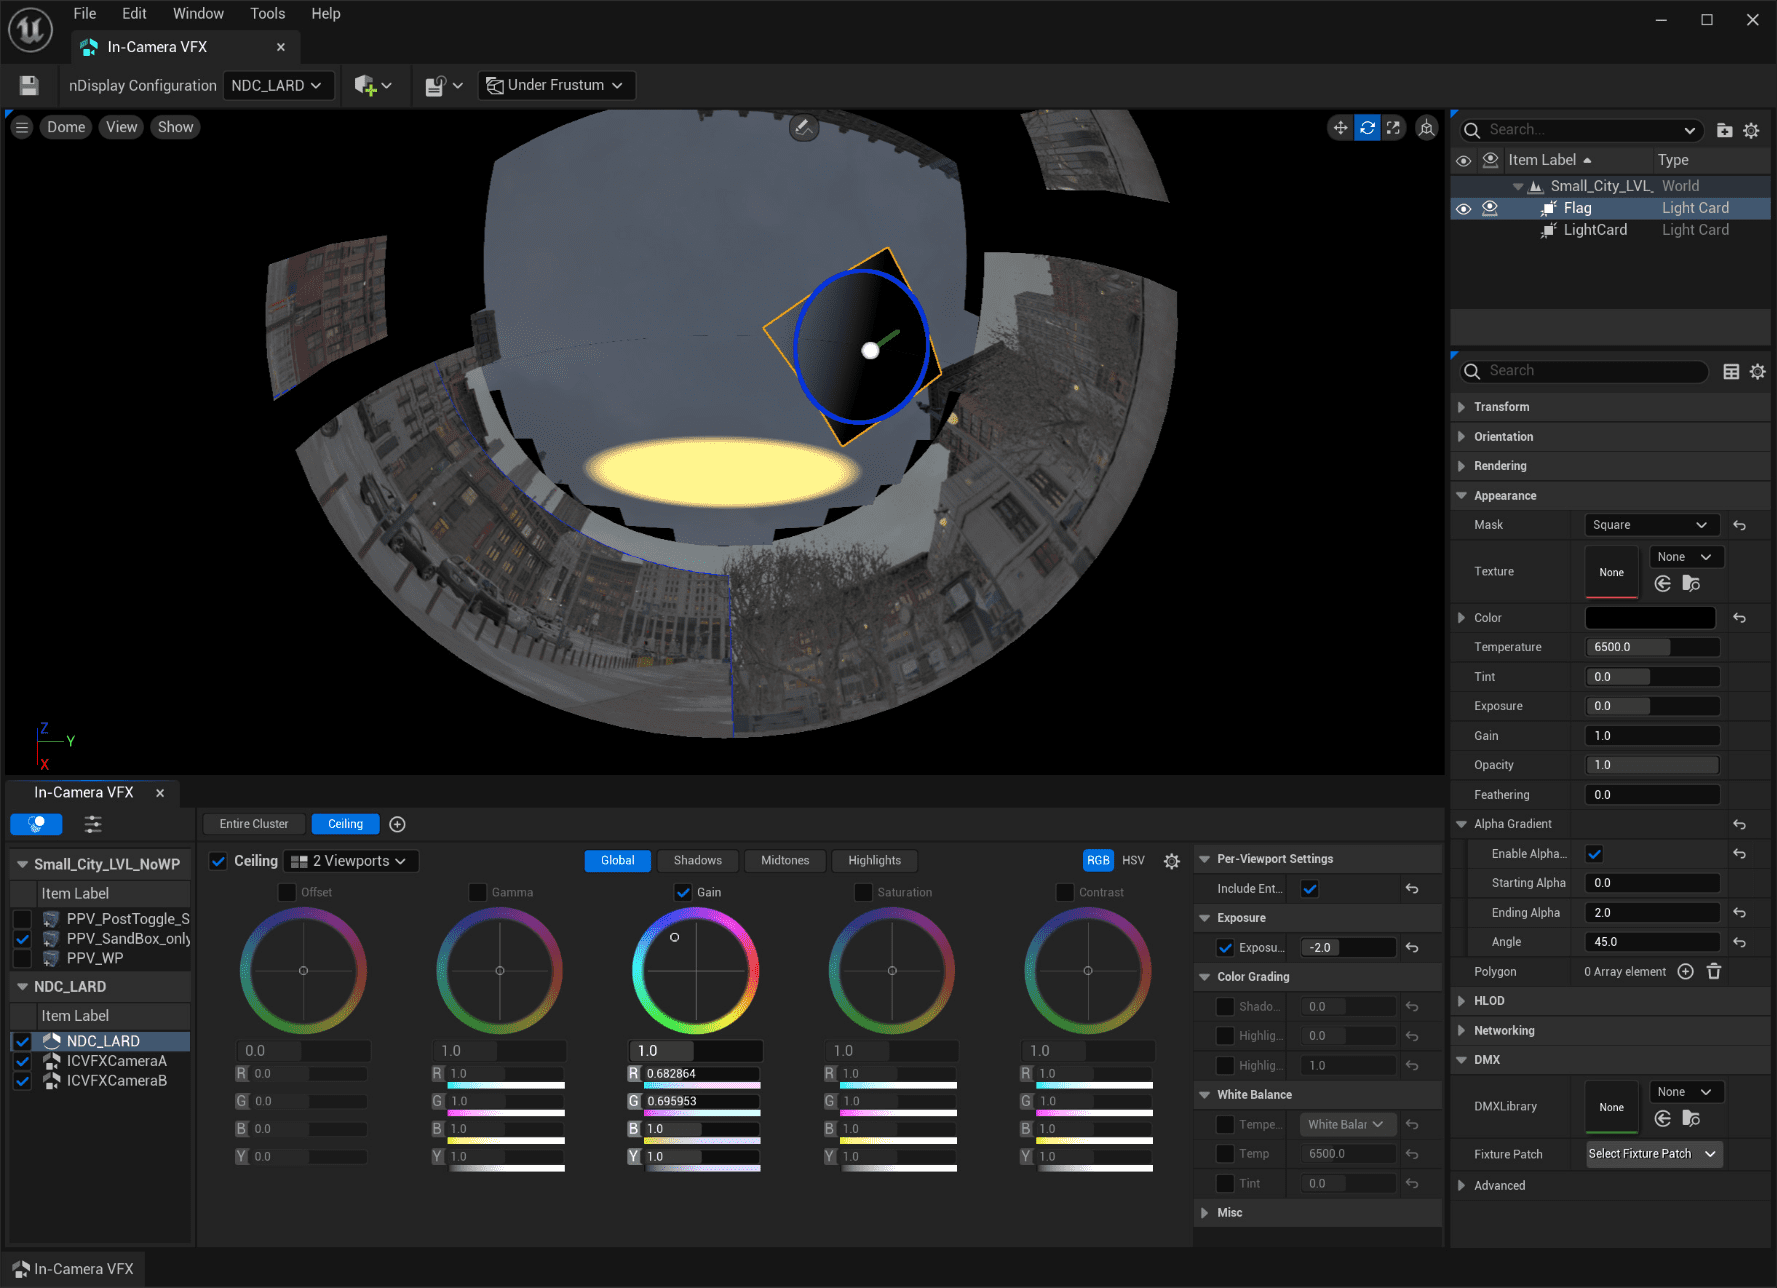Select the rotate gizmo icon in viewport

[1367, 127]
